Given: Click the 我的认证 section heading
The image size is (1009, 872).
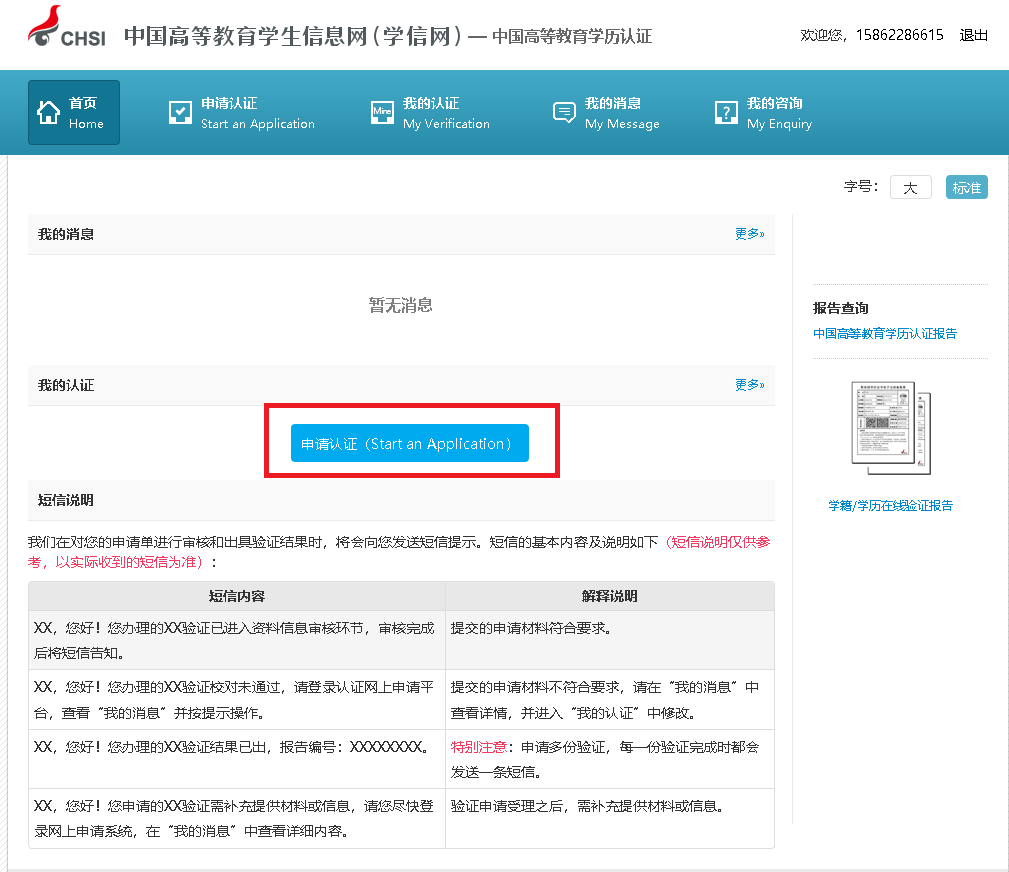Looking at the screenshot, I should (x=66, y=385).
